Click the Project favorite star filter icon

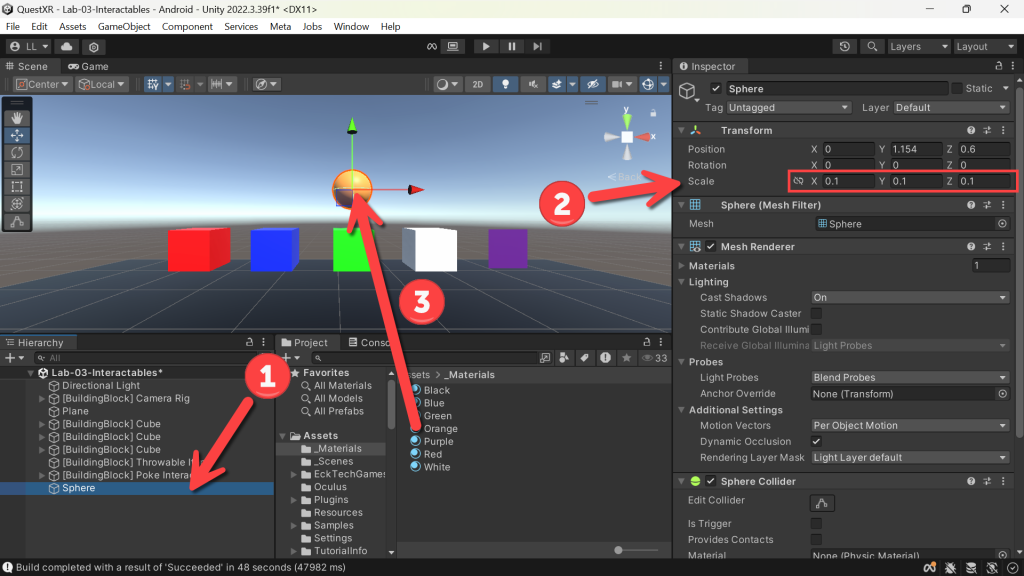626,358
